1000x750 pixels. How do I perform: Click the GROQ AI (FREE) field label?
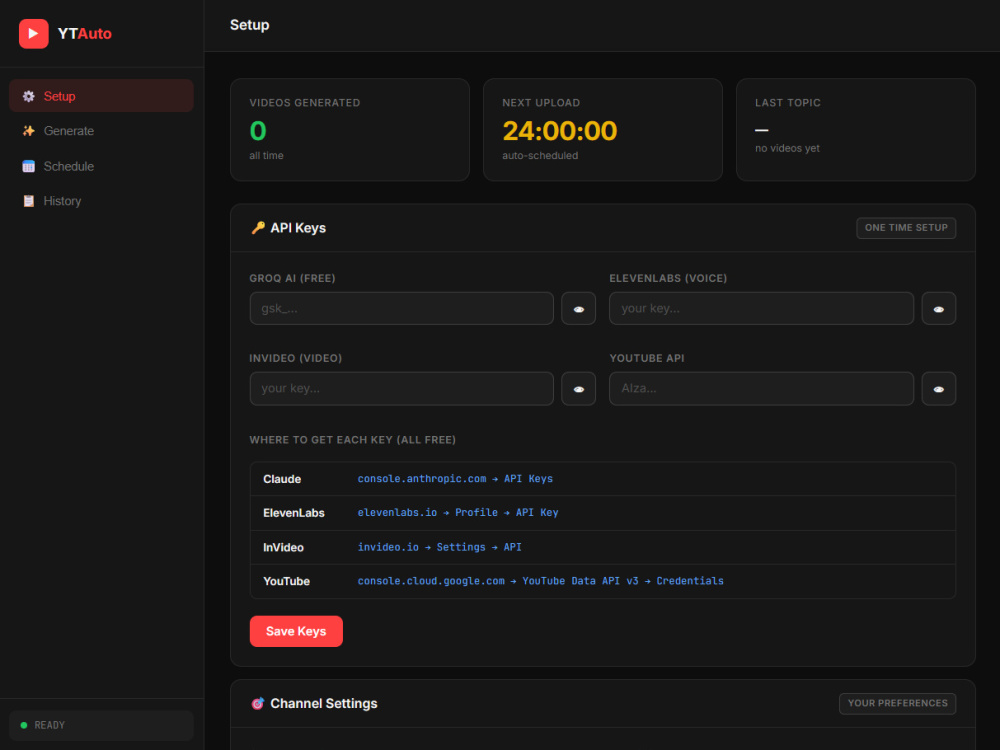click(292, 278)
